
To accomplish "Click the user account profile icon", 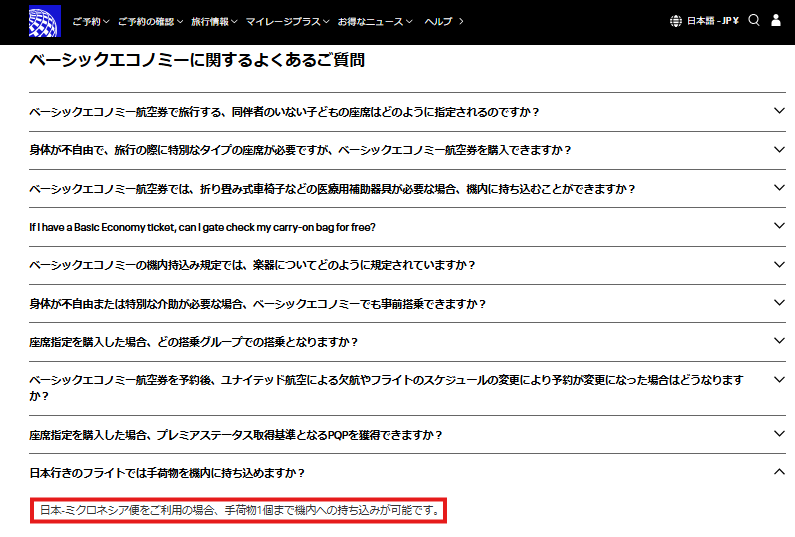I will [x=776, y=21].
